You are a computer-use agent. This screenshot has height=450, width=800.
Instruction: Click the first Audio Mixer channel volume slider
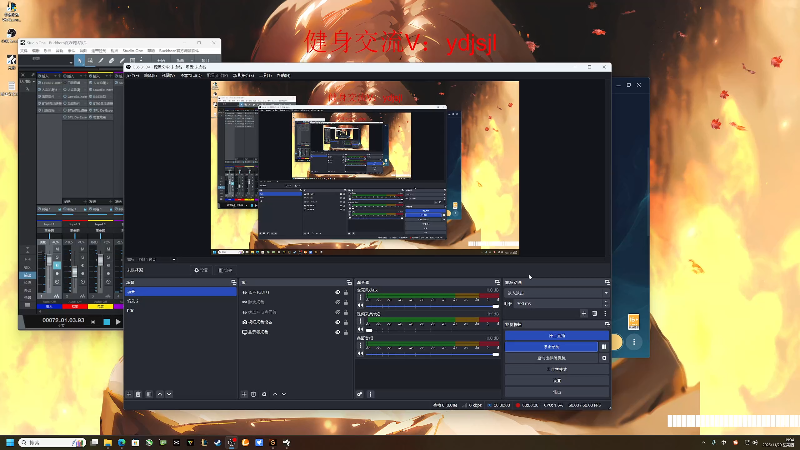point(433,306)
